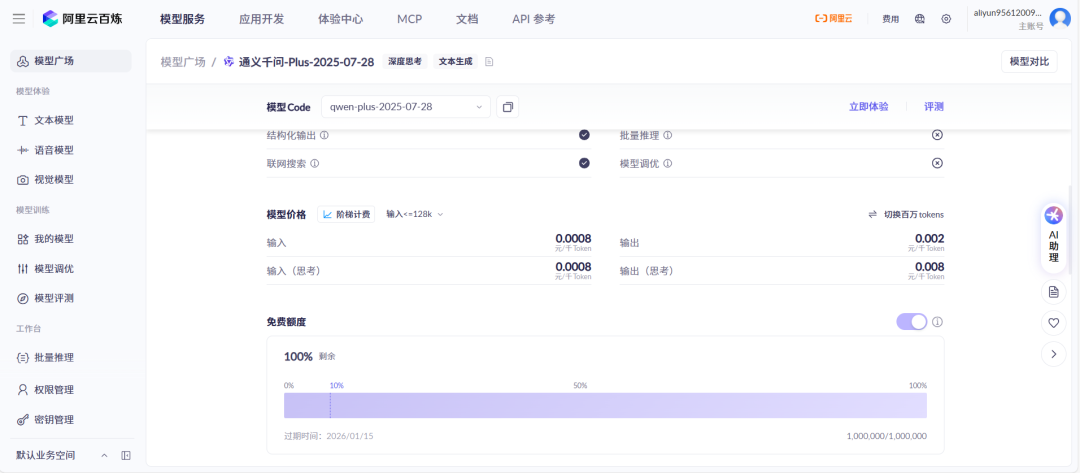Click the heart favorite icon on right

pos(1053,323)
